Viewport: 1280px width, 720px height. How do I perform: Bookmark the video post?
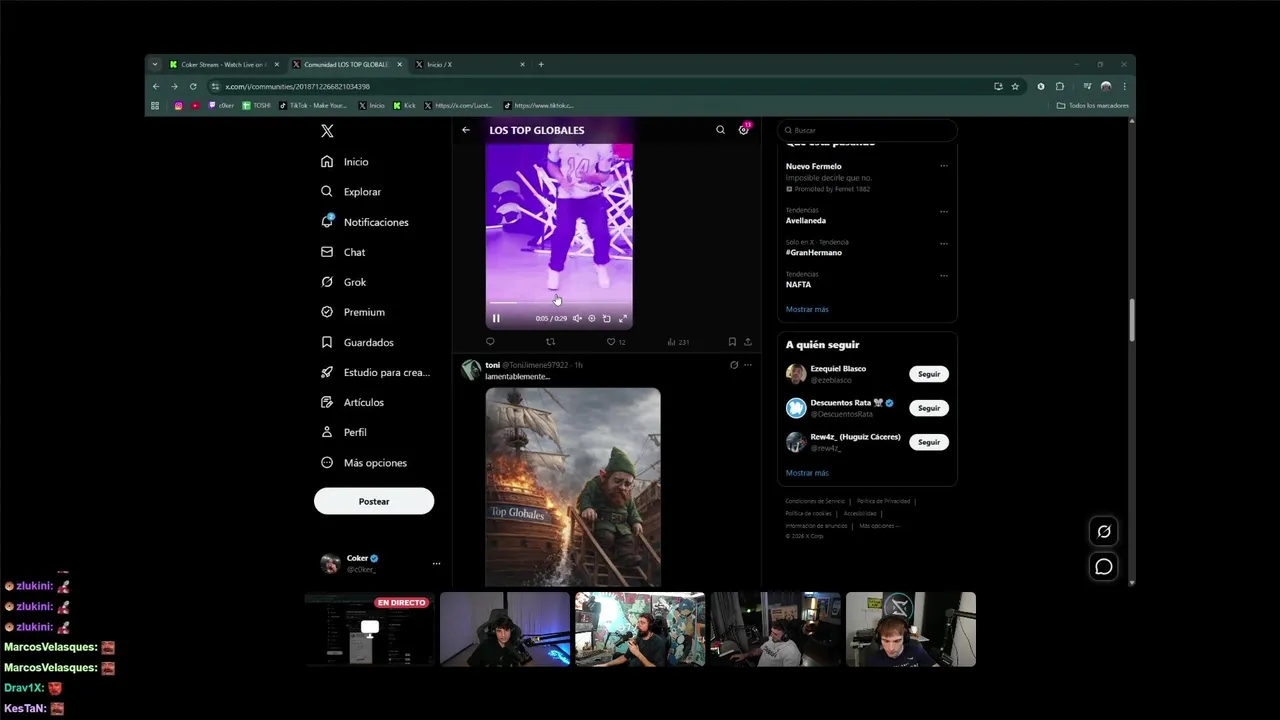(732, 342)
